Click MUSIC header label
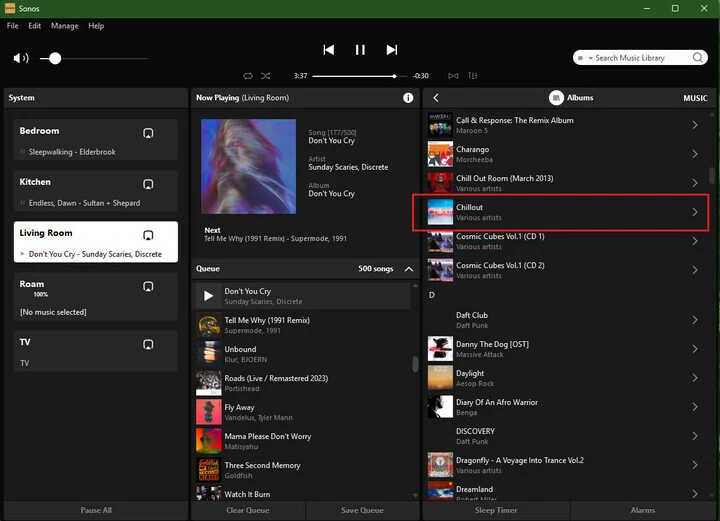This screenshot has width=720, height=521. [x=695, y=98]
